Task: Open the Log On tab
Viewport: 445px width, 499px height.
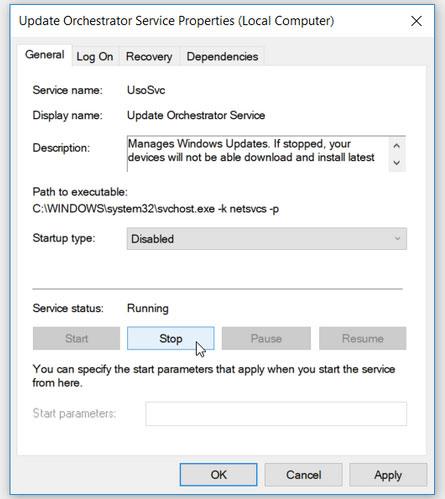Action: (95, 57)
